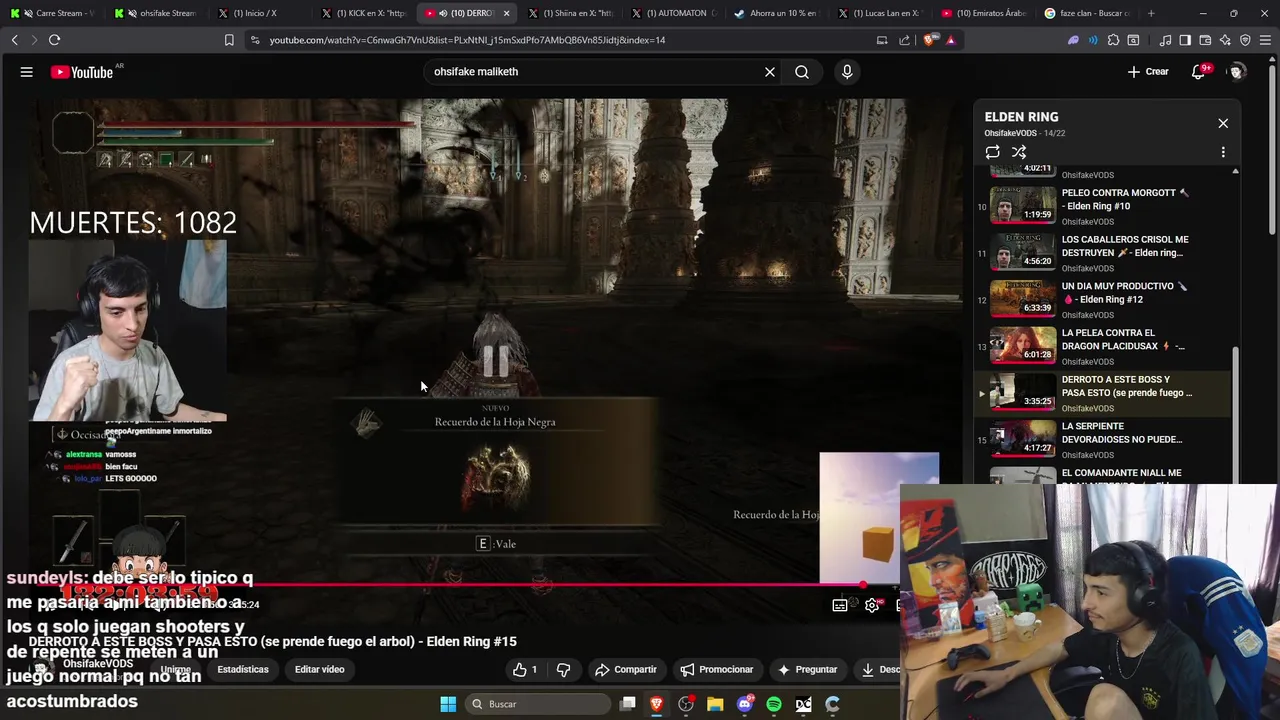Viewport: 1280px width, 720px height.
Task: Mute the active DERROTO tab audio icon
Action: click(x=443, y=13)
